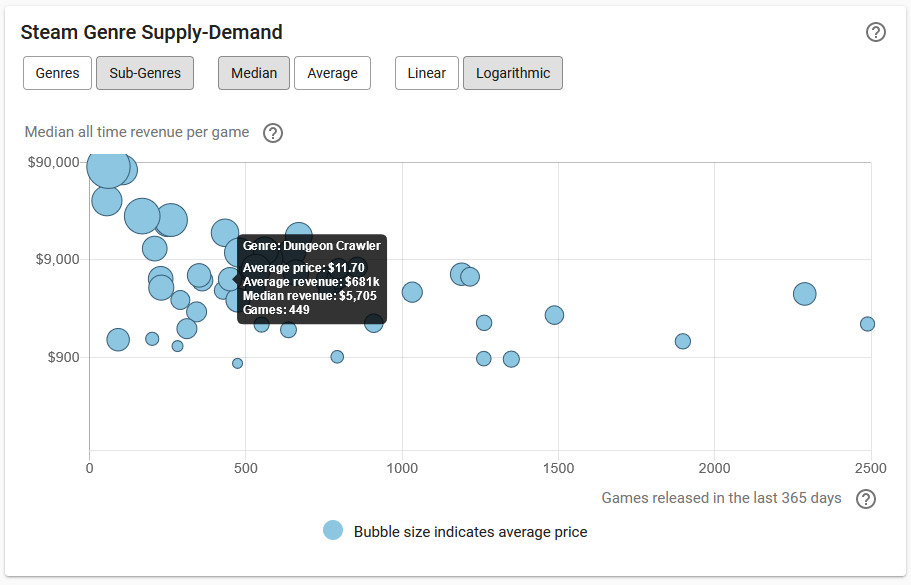Image resolution: width=911 pixels, height=585 pixels.
Task: Open the help icon beside the chart title
Action: point(876,32)
